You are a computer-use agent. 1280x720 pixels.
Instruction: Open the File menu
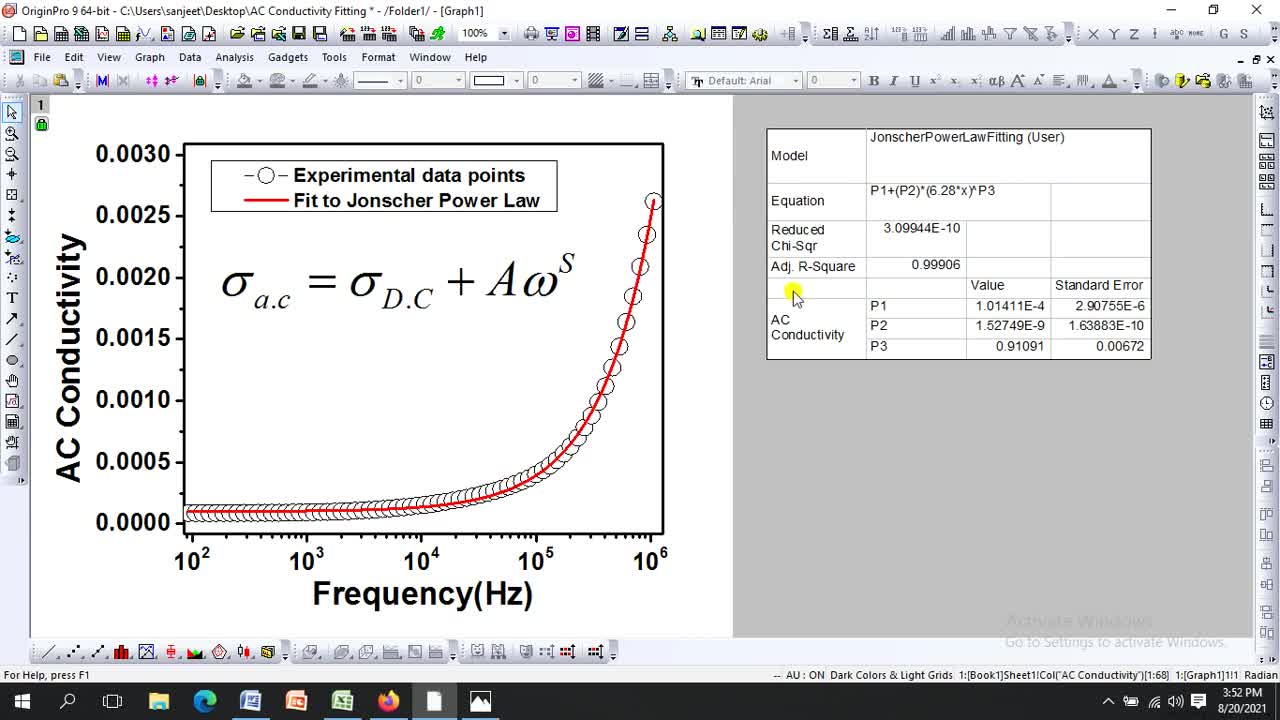click(42, 57)
